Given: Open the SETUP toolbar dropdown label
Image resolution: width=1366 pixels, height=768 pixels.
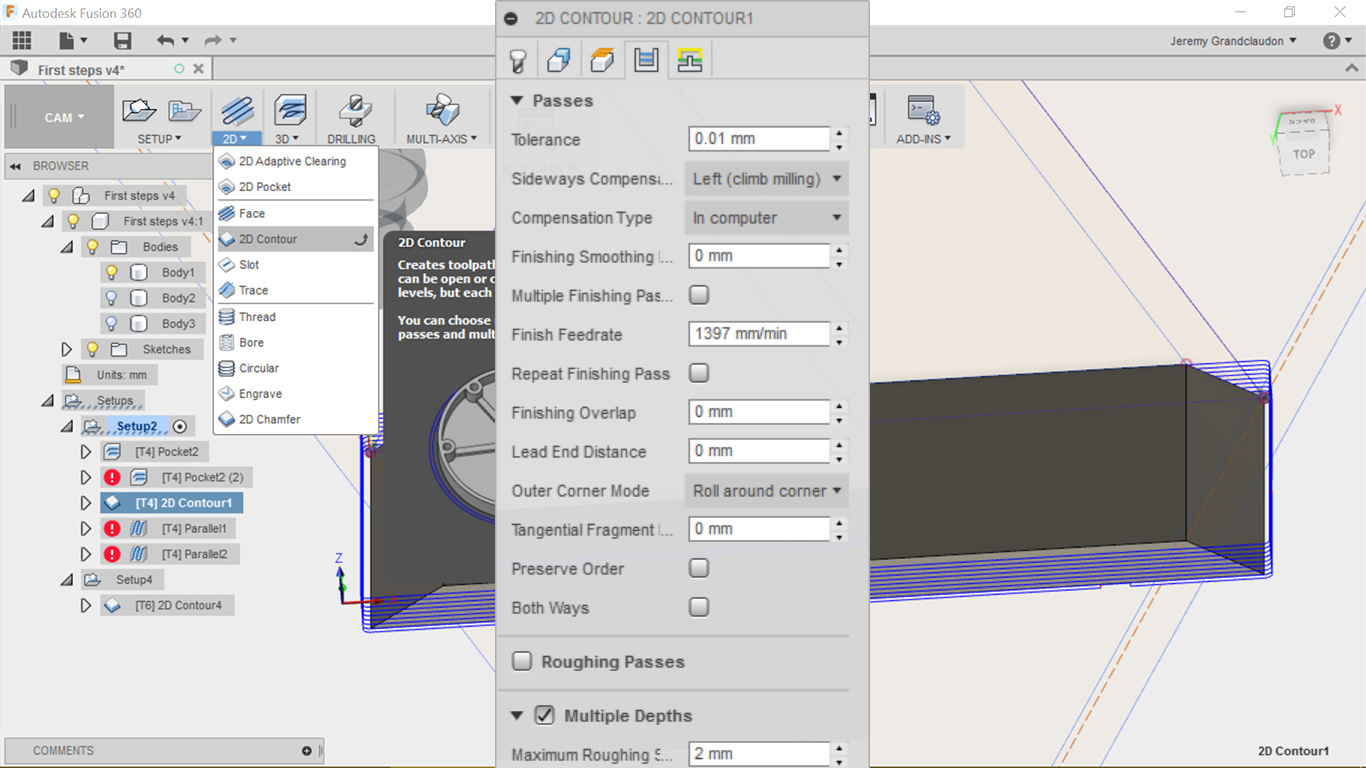Looking at the screenshot, I should [160, 139].
